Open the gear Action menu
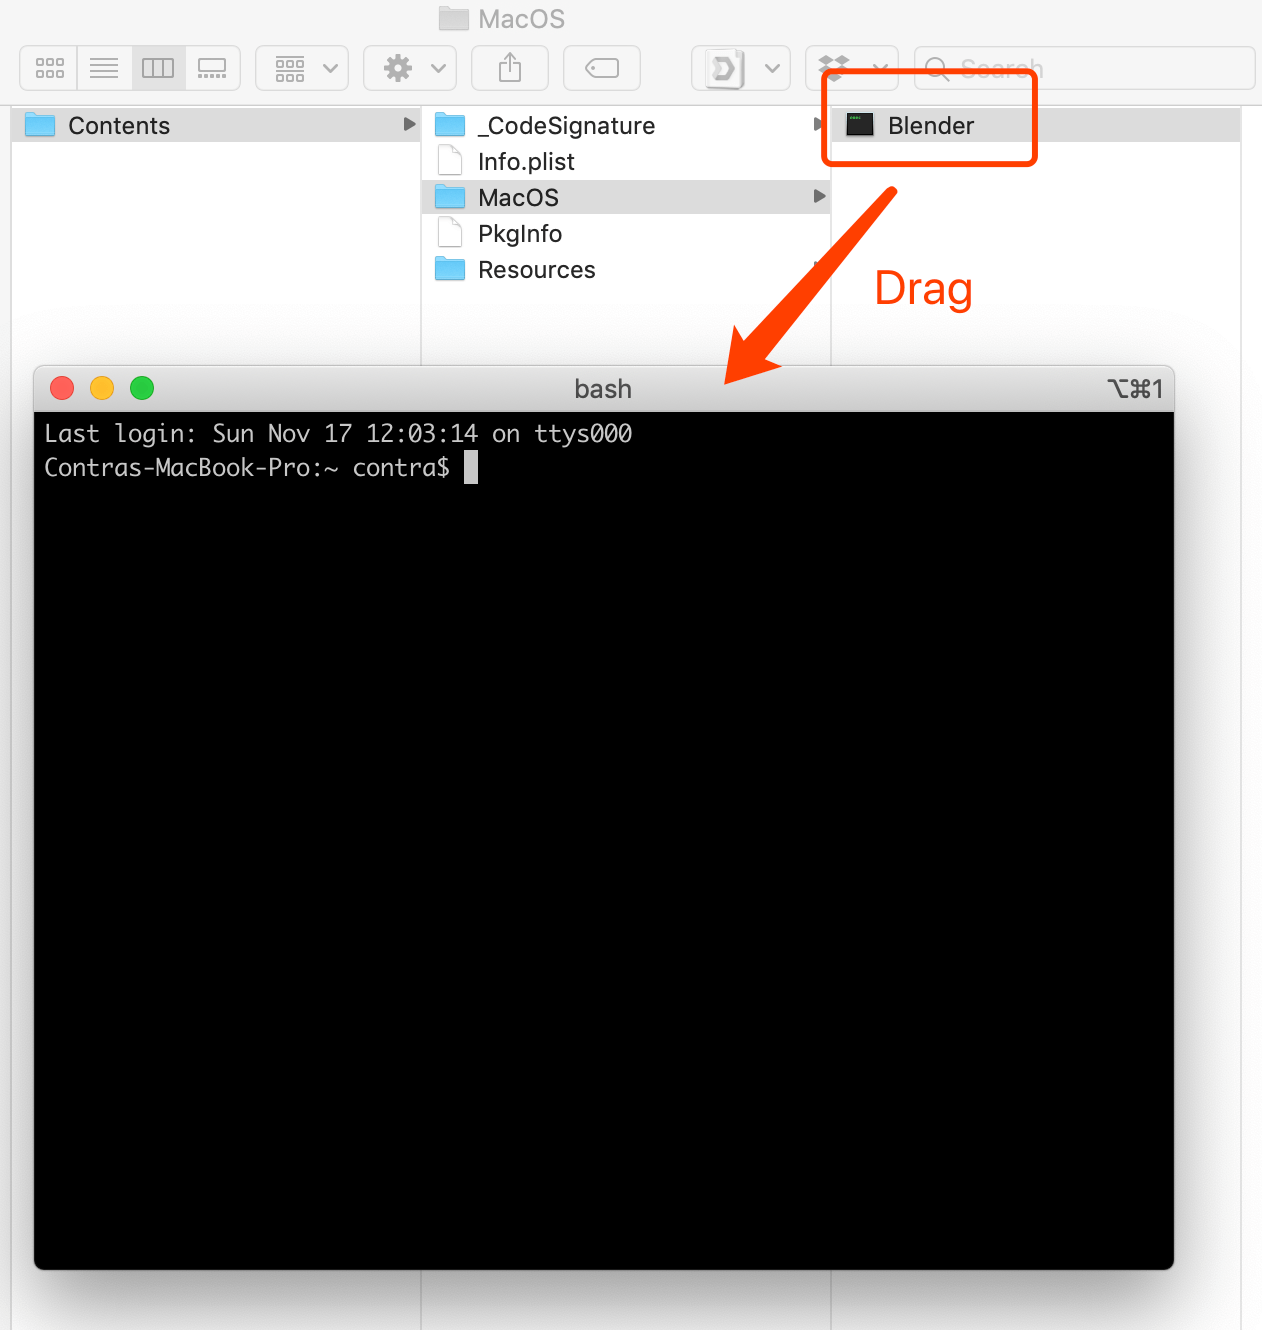This screenshot has width=1262, height=1330. (410, 68)
